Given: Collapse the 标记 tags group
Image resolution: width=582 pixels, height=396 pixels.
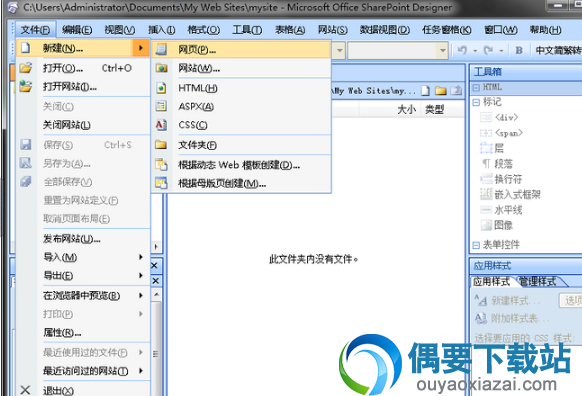Looking at the screenshot, I should [476, 102].
